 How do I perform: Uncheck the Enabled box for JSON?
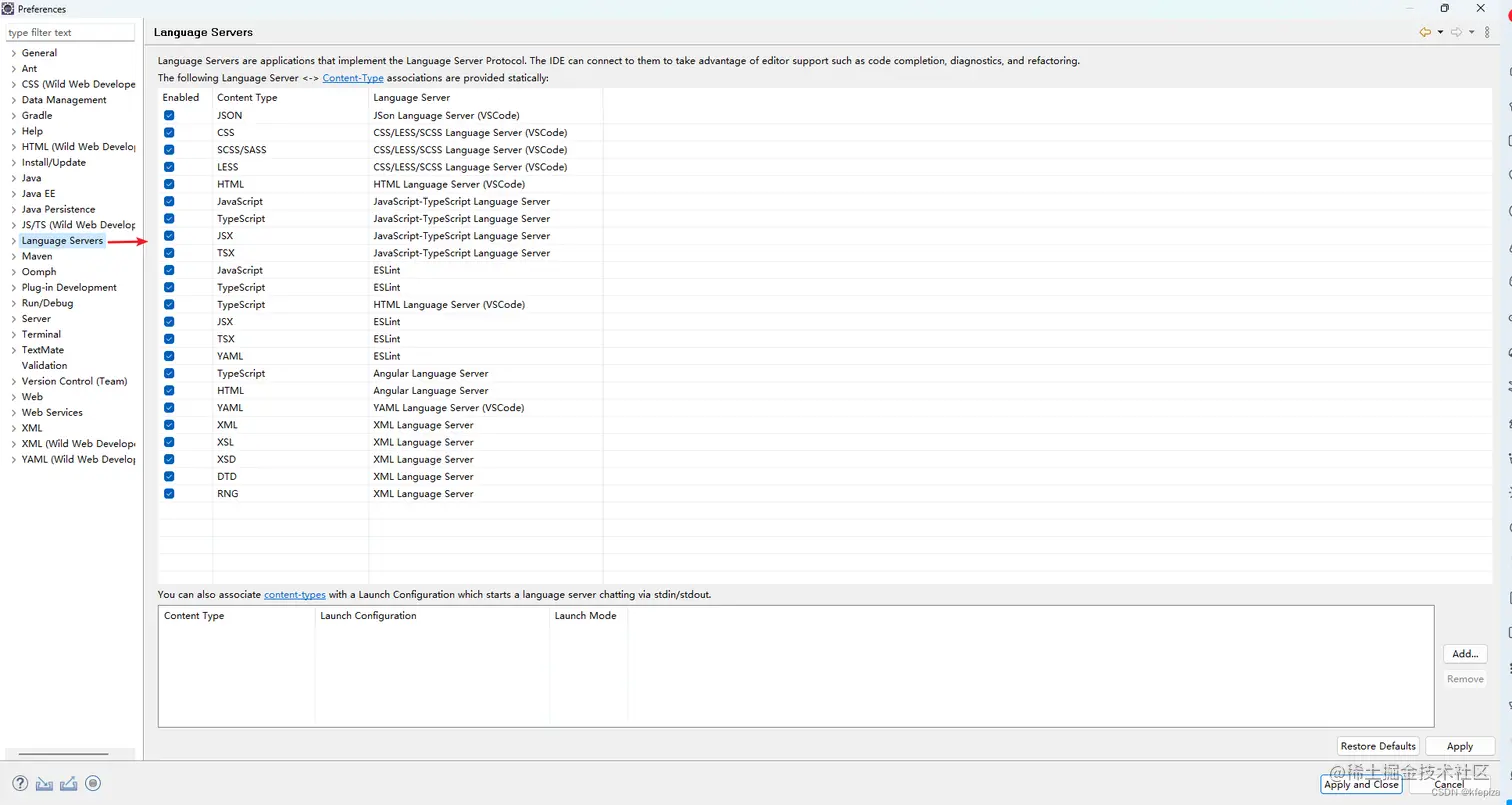pos(169,115)
